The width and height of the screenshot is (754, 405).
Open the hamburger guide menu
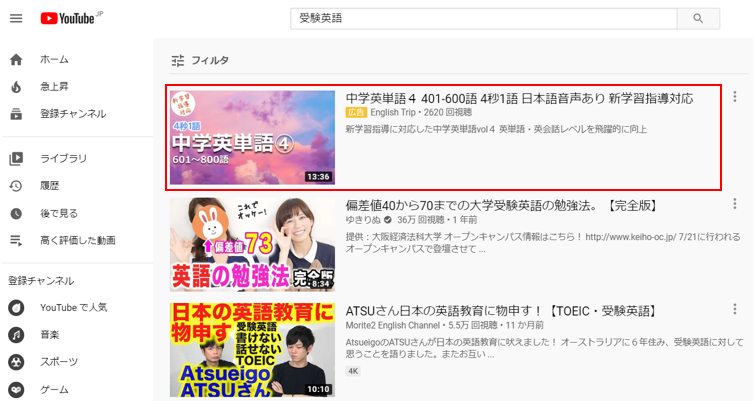click(16, 19)
